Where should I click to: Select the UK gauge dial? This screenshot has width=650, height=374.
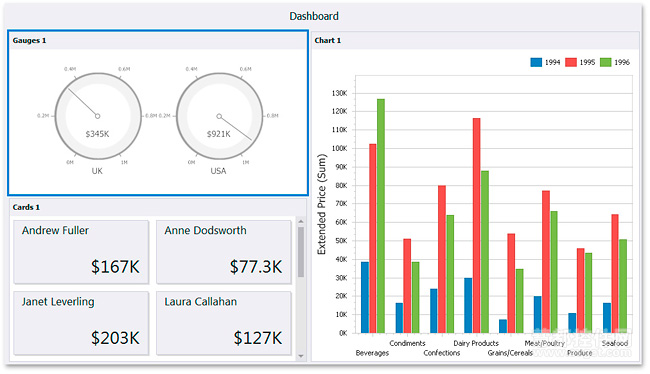coord(98,116)
